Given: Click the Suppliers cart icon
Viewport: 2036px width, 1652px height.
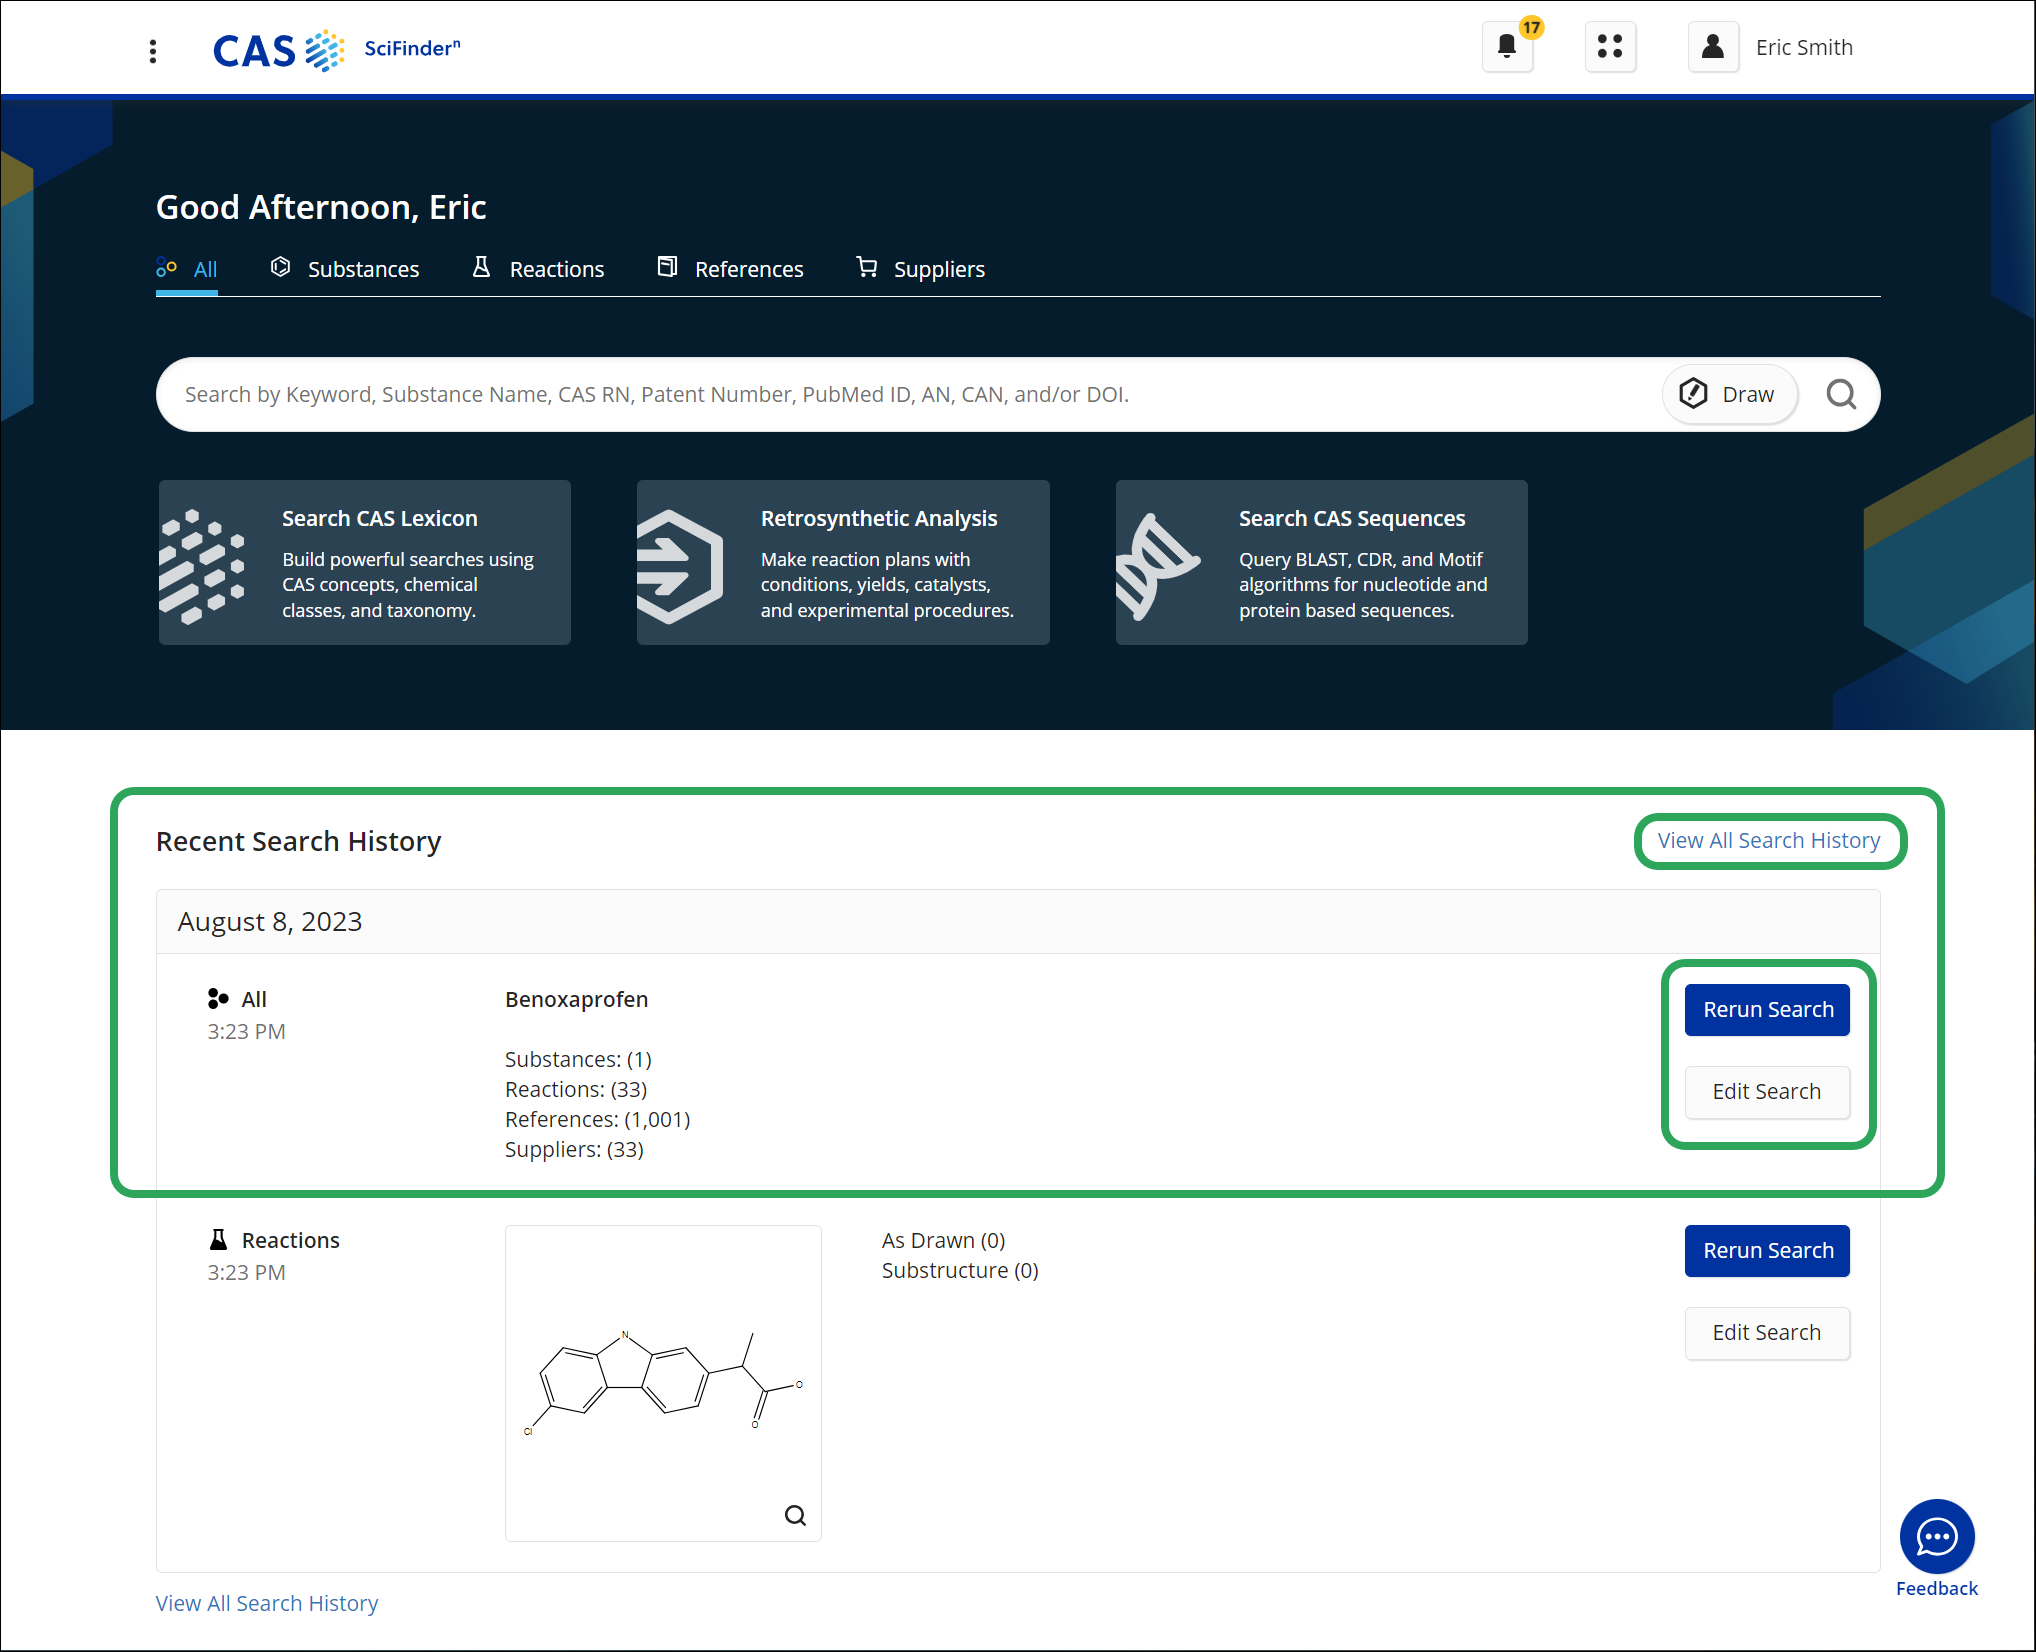Looking at the screenshot, I should [x=867, y=267].
